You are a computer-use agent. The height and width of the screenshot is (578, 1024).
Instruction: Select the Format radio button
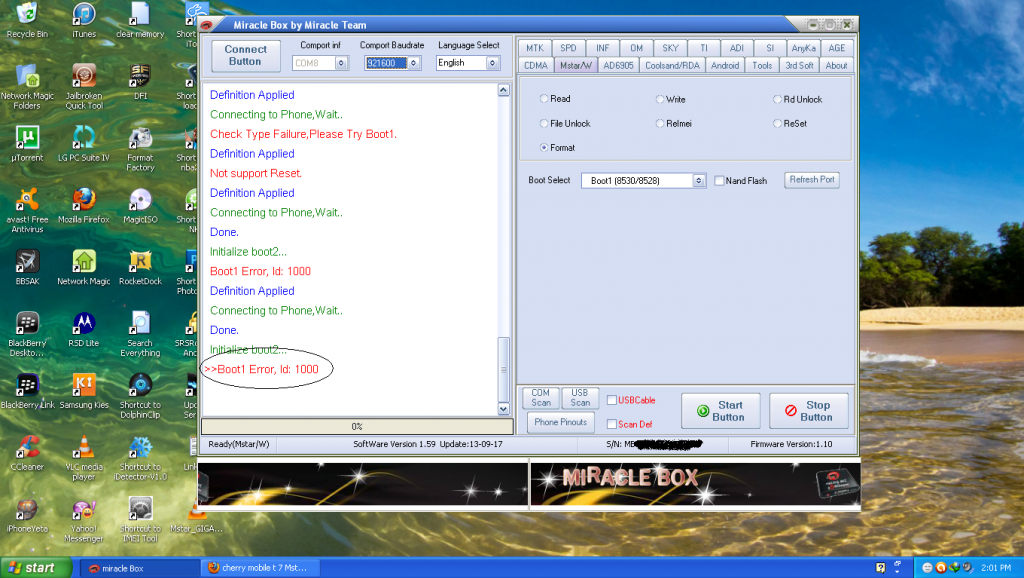544,148
